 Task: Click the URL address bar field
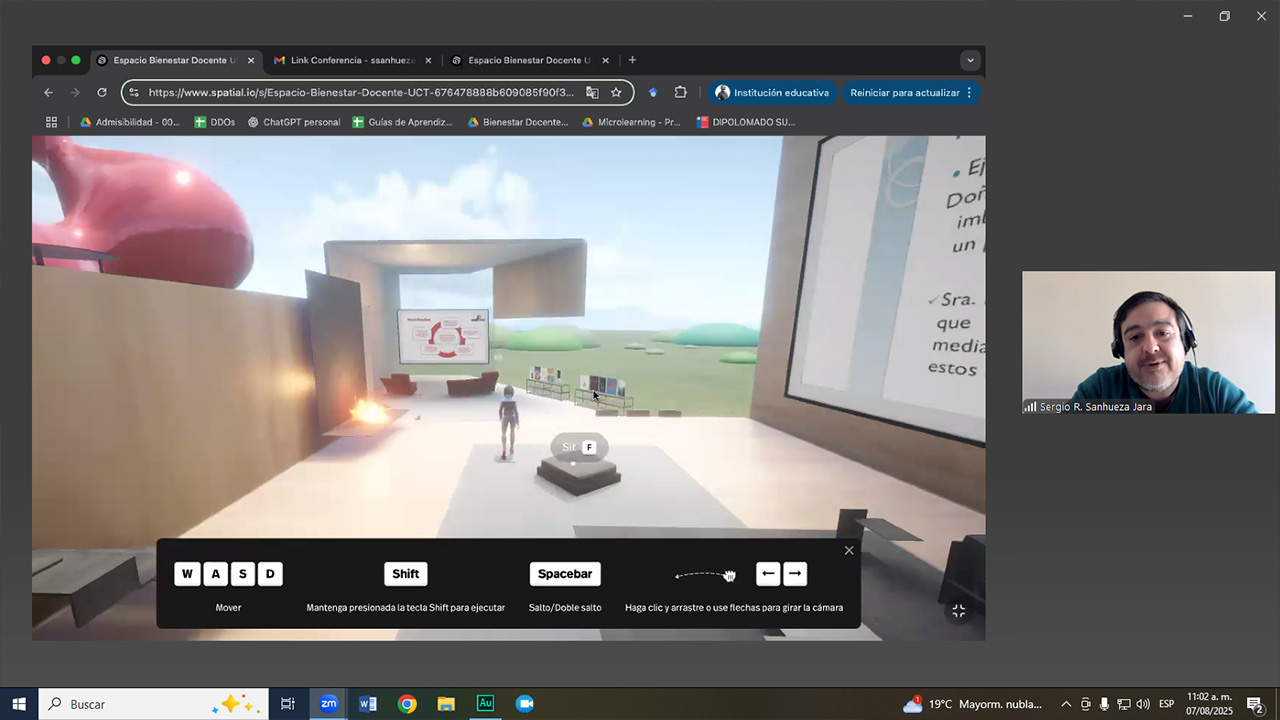tap(360, 93)
